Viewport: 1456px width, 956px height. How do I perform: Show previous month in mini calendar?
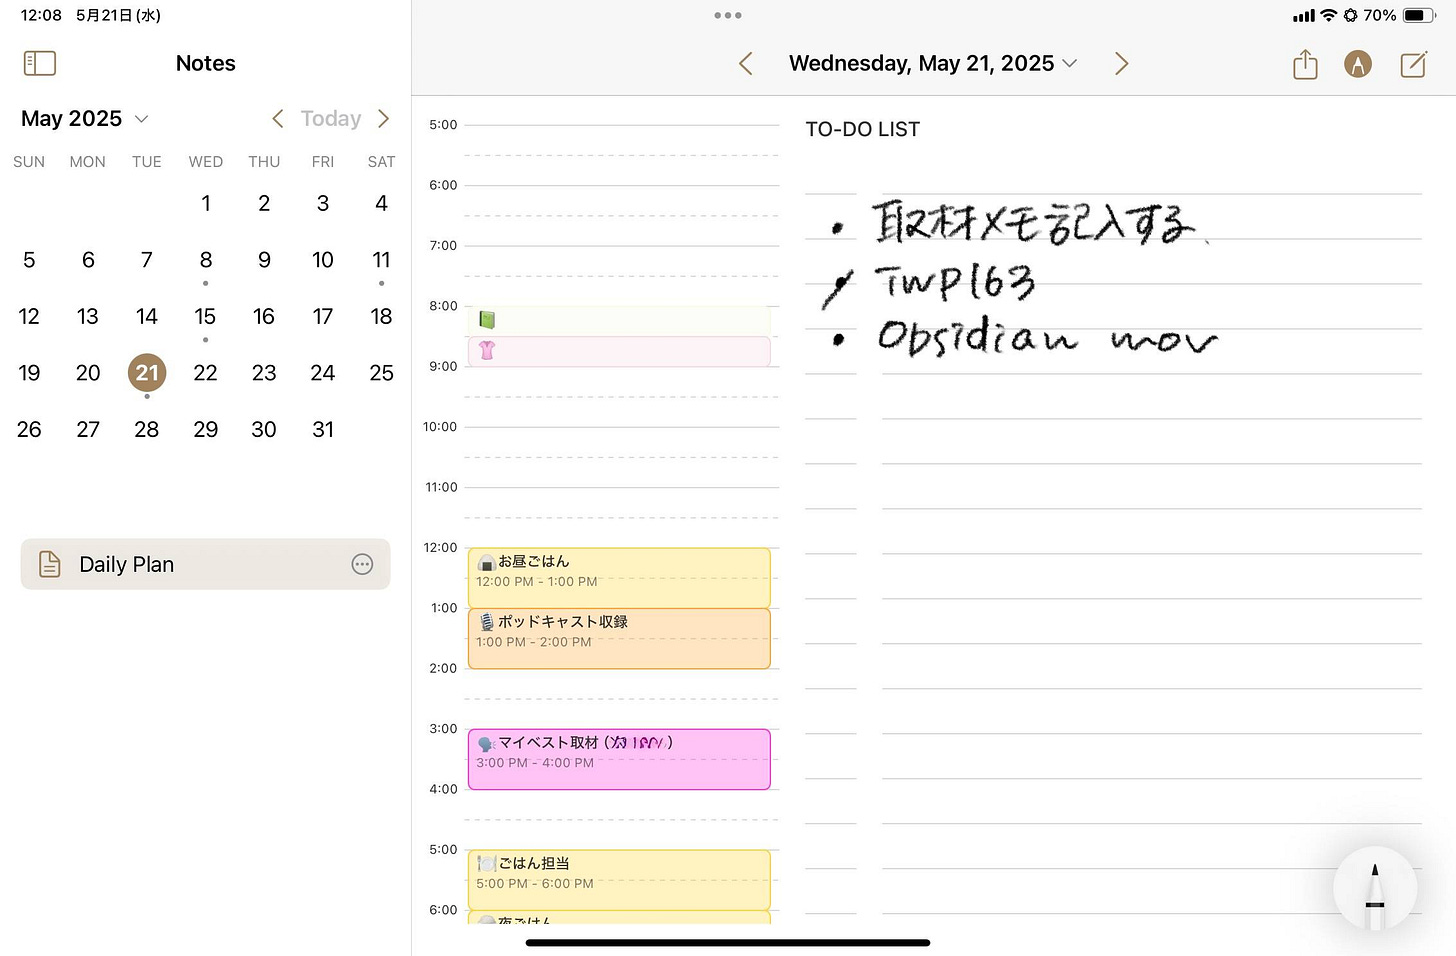coord(278,119)
